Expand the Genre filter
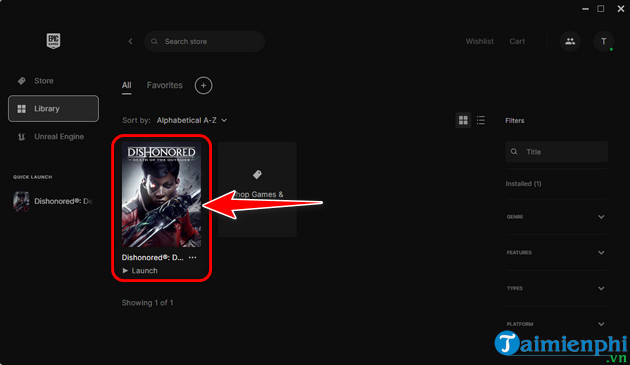 [556, 217]
